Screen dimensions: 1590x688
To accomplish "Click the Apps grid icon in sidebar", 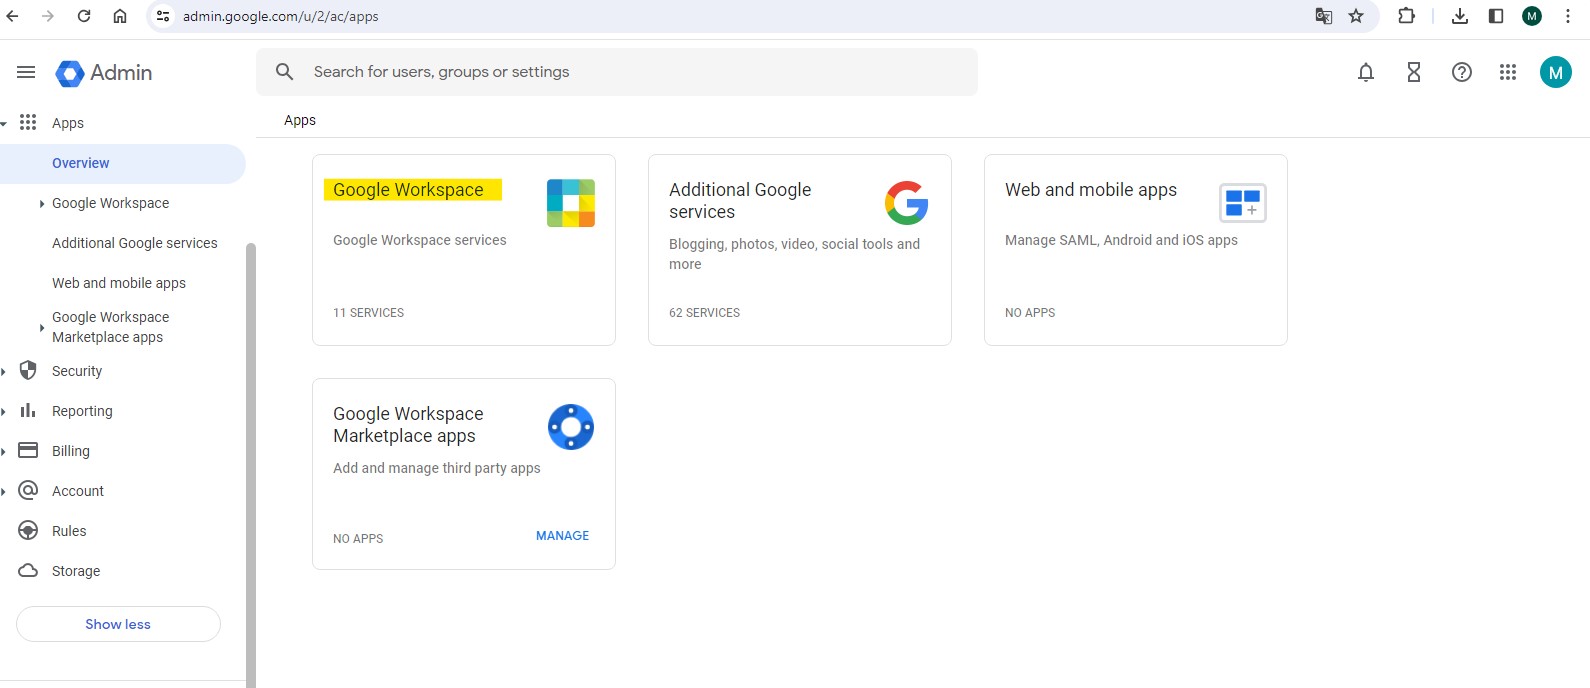I will [x=28, y=122].
